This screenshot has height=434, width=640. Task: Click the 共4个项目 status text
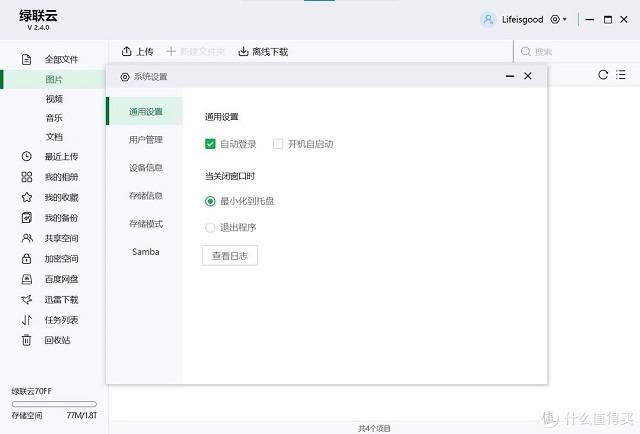[374, 428]
